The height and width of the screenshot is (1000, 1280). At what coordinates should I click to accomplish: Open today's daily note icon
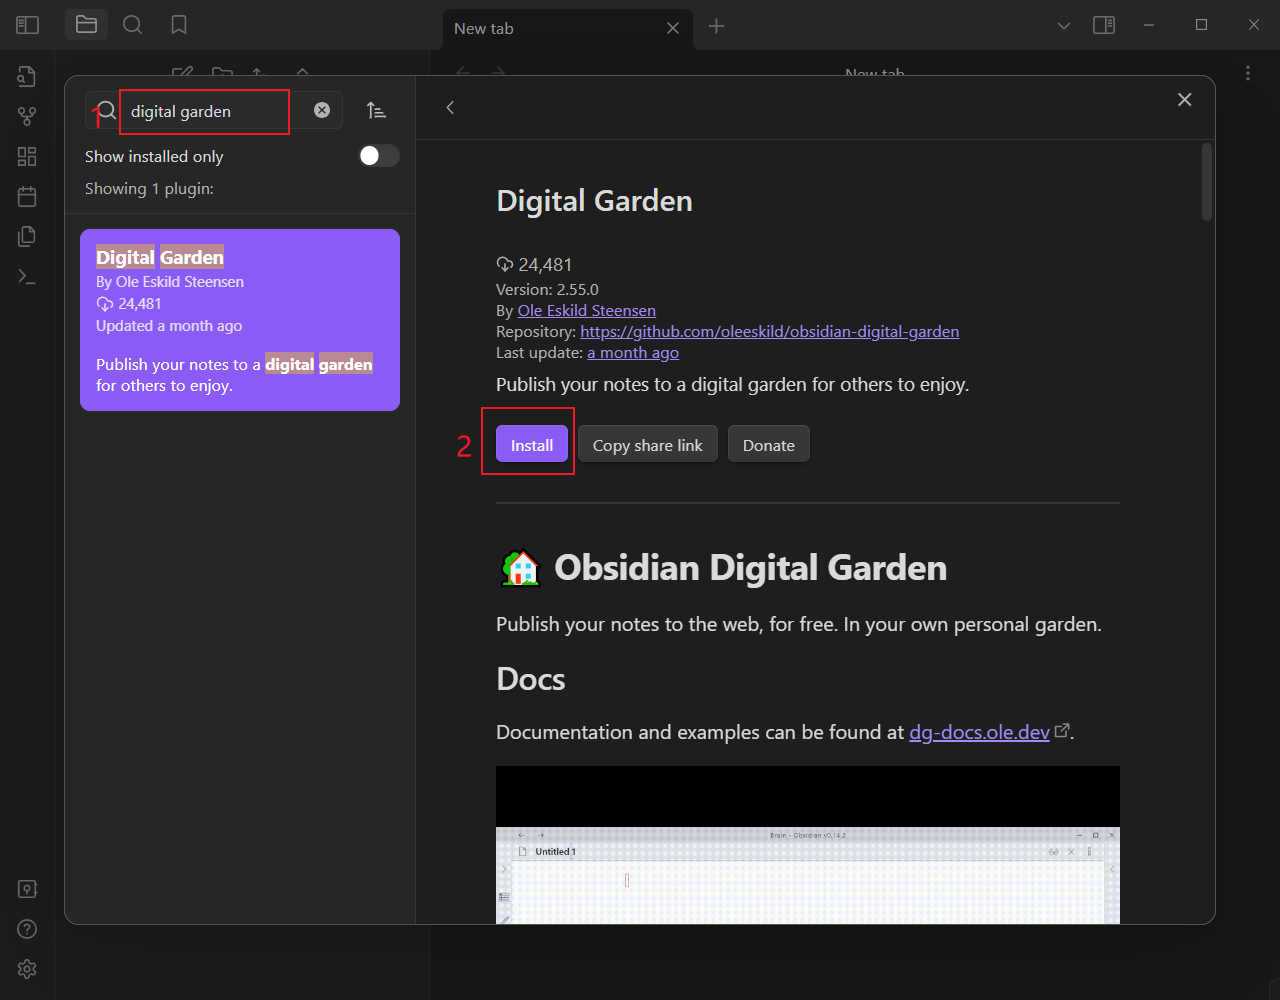tap(27, 196)
